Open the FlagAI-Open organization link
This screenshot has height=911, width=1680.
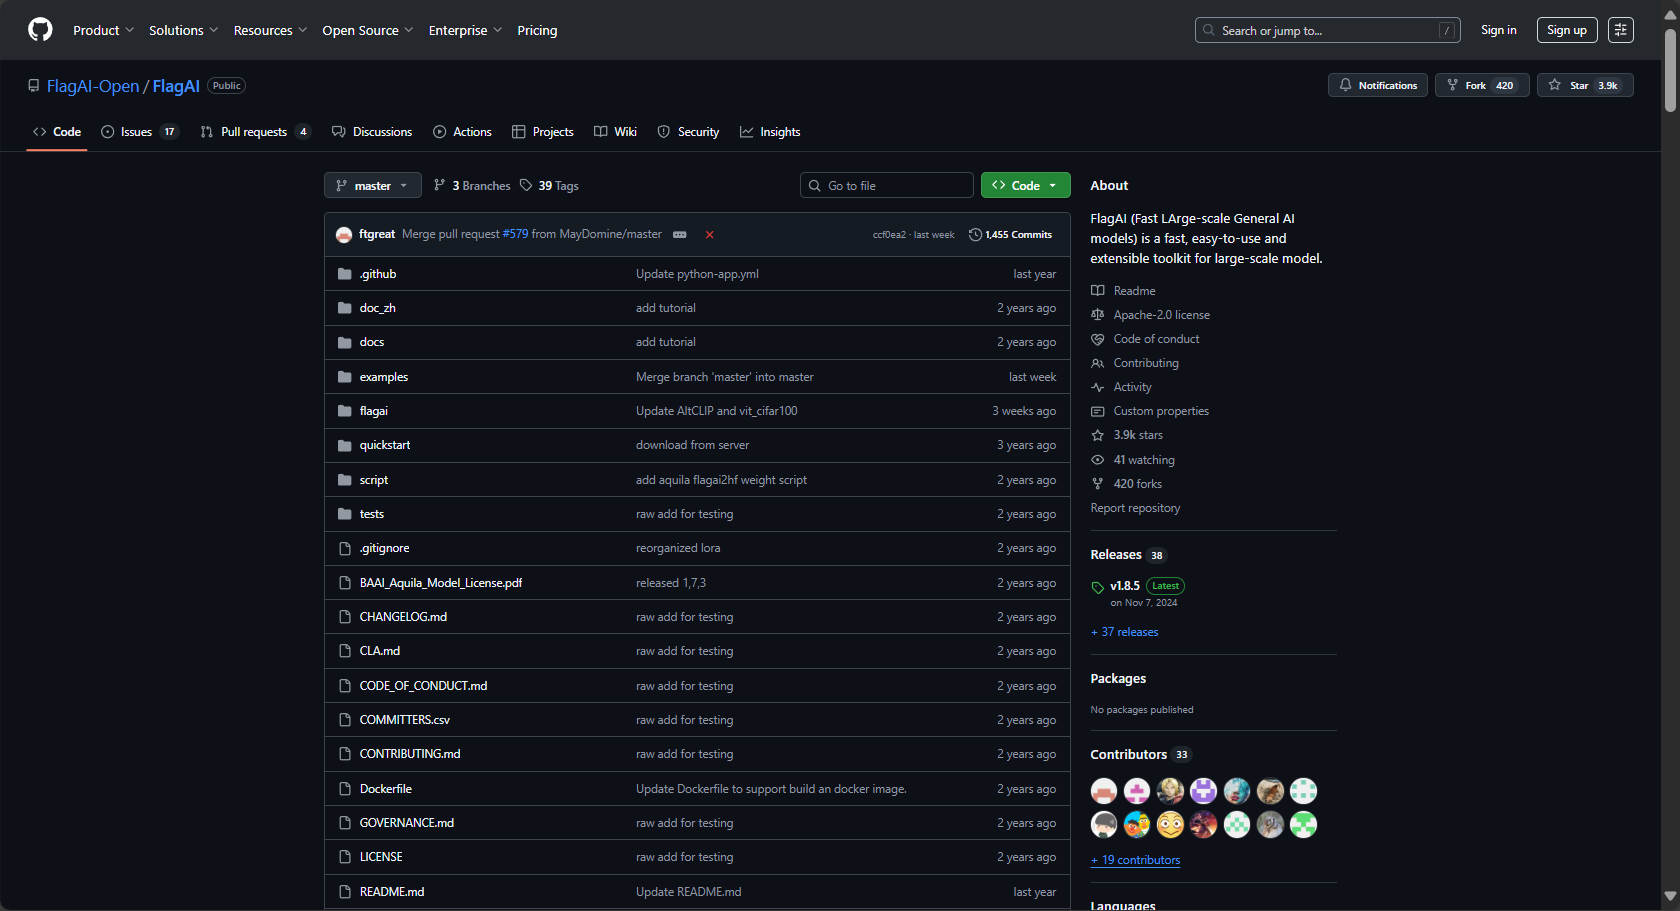coord(93,86)
